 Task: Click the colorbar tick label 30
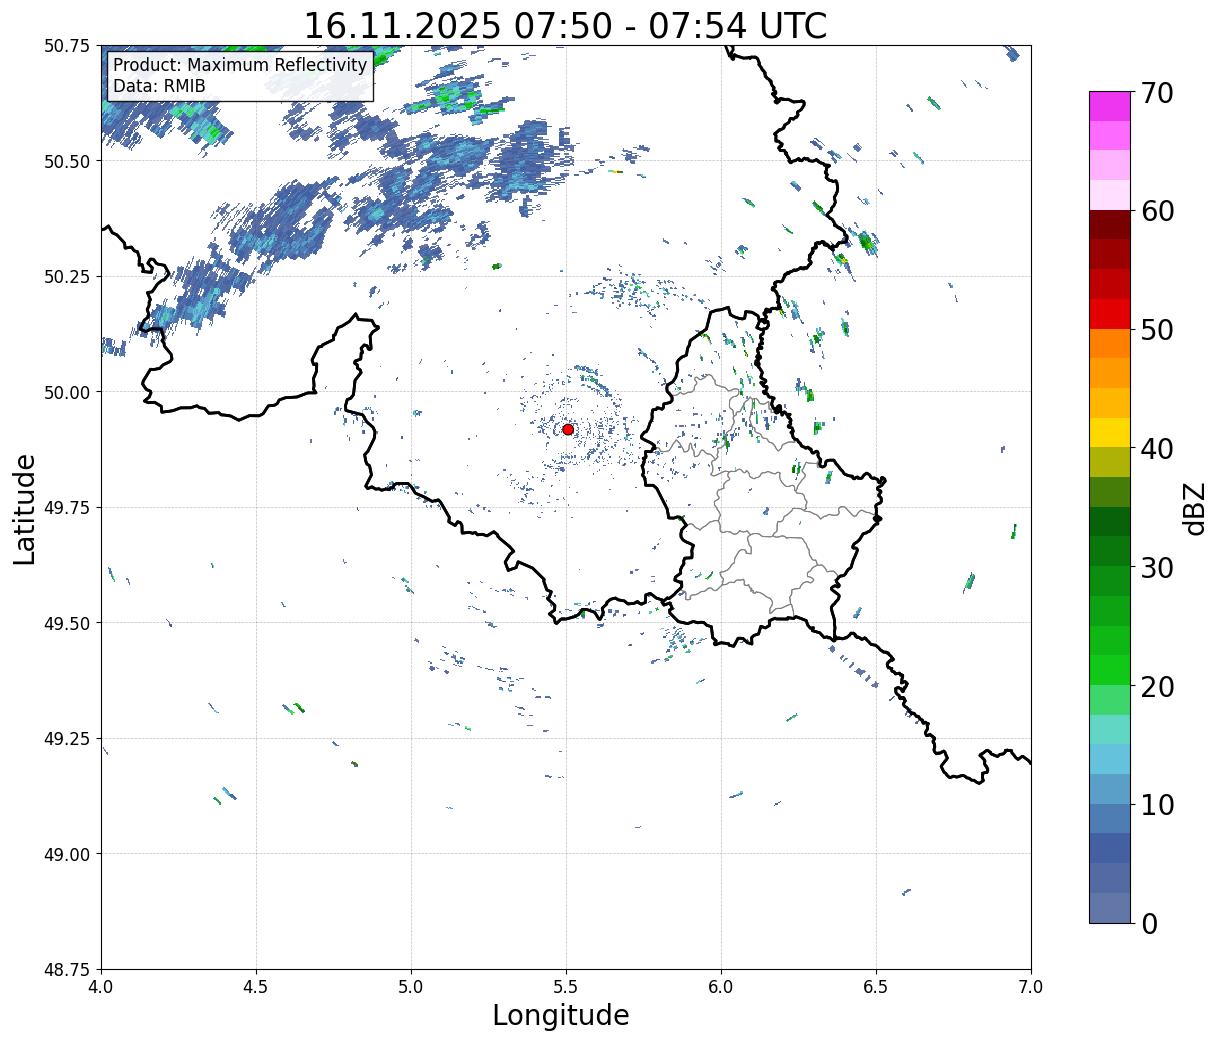tap(1157, 567)
